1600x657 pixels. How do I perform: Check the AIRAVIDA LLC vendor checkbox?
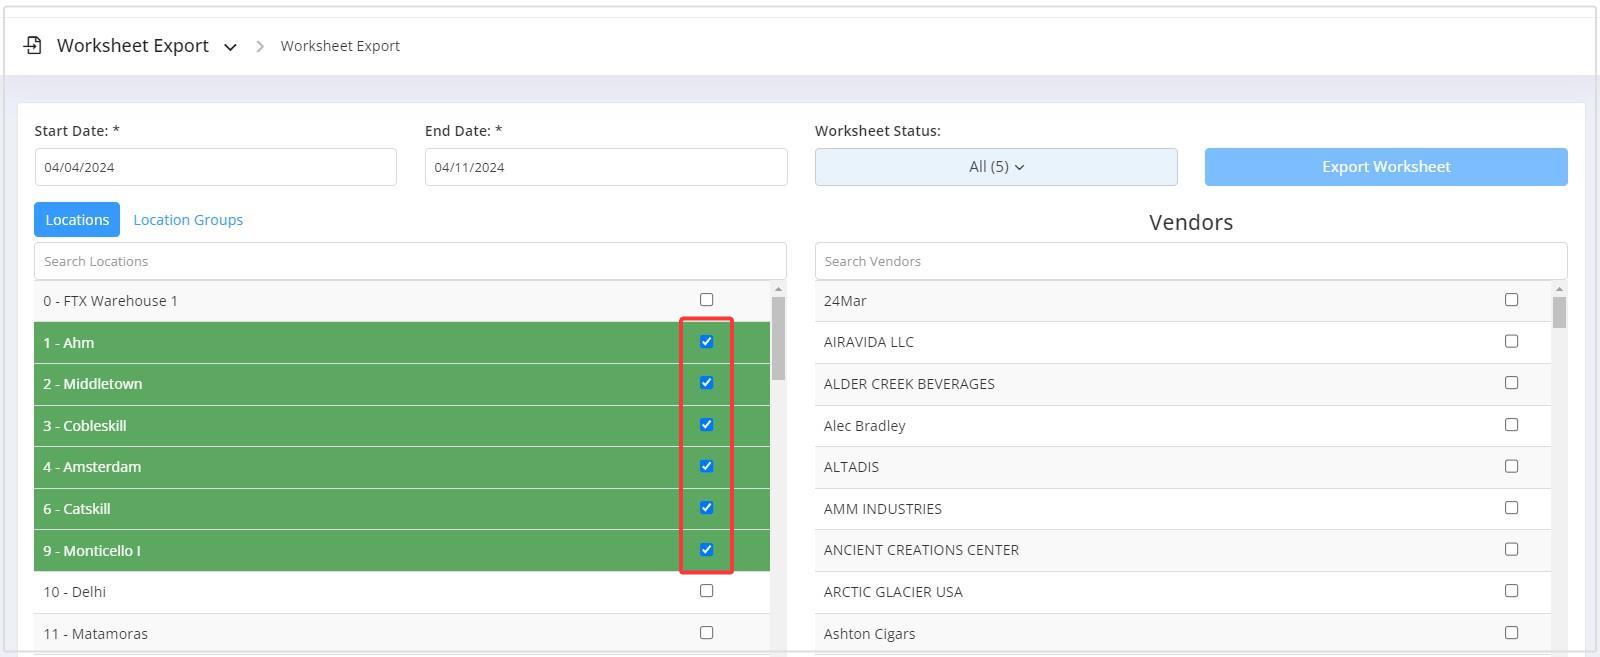[1511, 342]
